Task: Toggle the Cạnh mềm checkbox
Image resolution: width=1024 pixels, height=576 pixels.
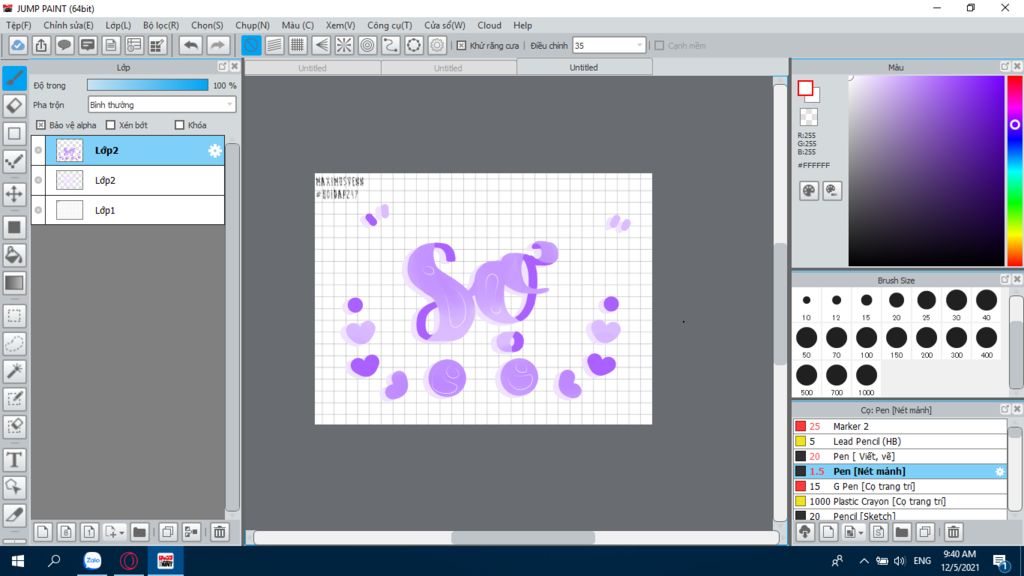Action: click(660, 46)
